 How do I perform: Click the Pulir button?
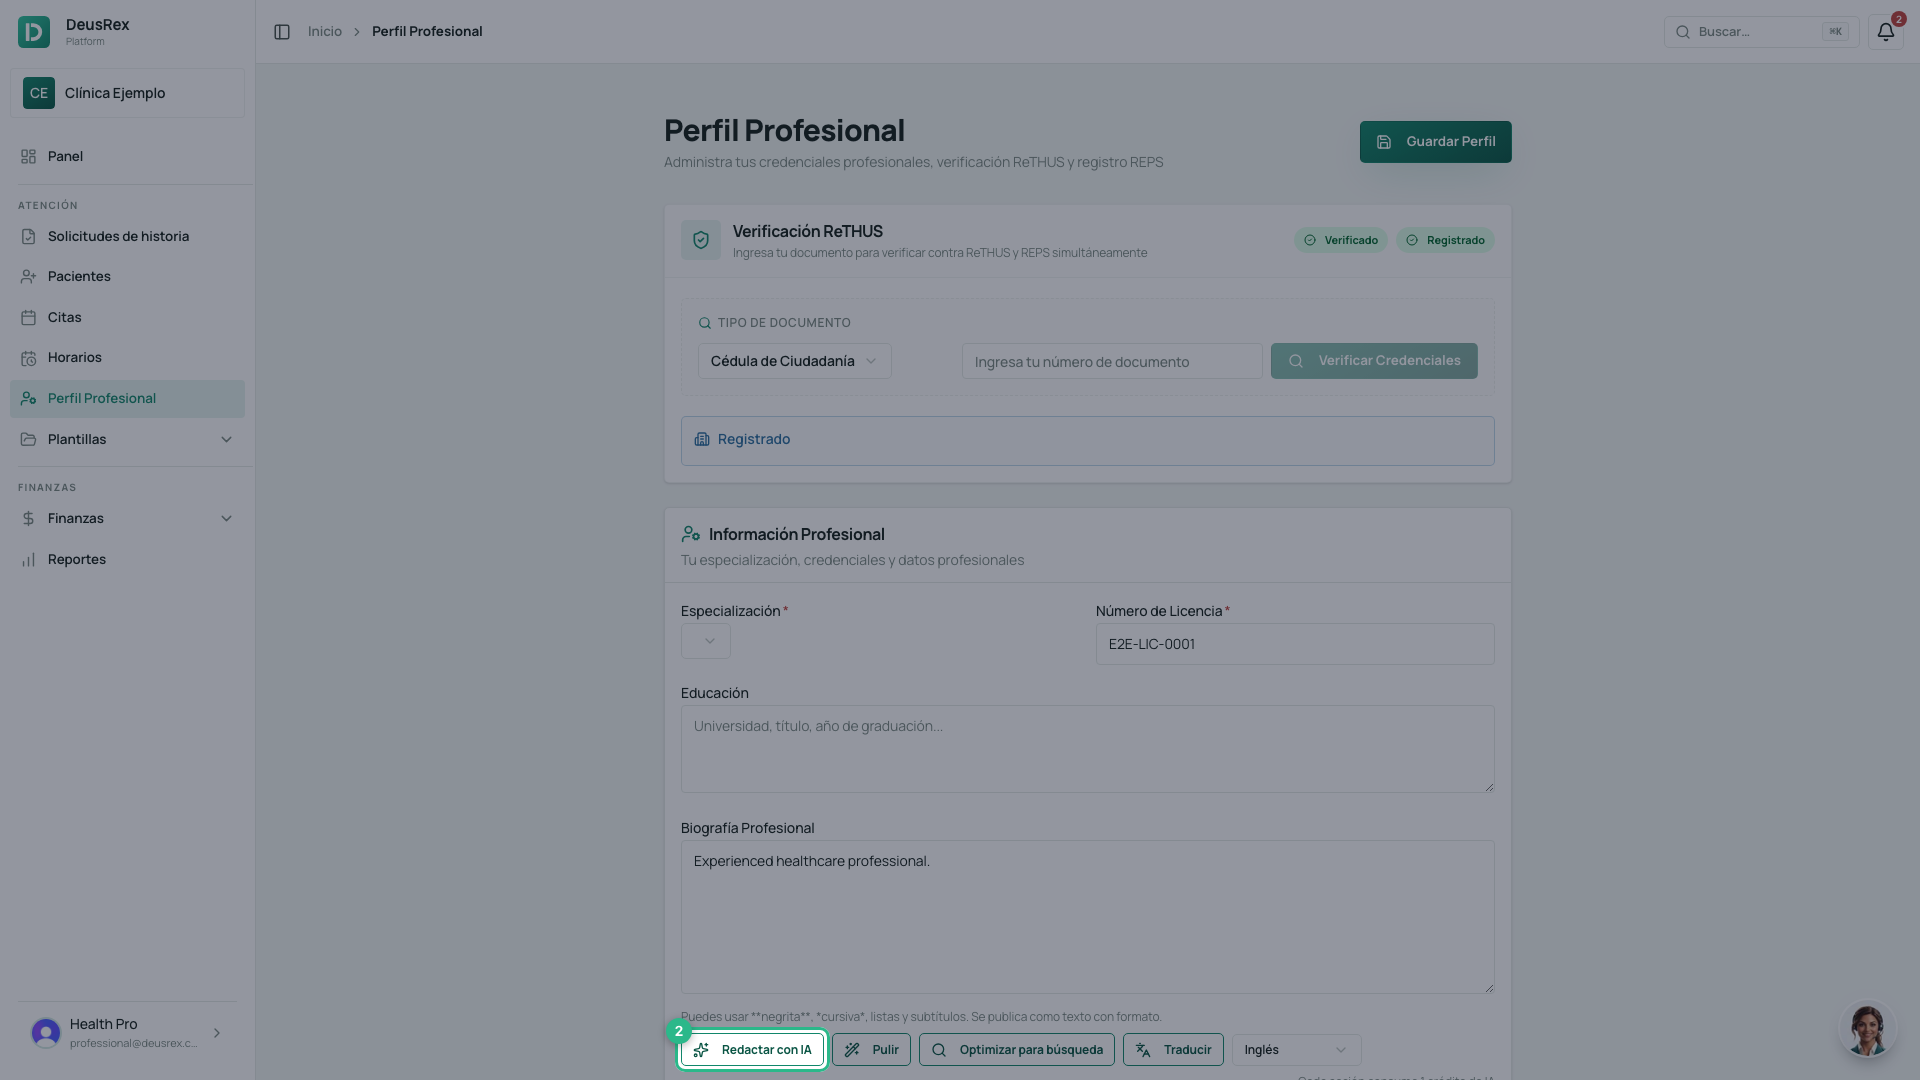point(871,1050)
